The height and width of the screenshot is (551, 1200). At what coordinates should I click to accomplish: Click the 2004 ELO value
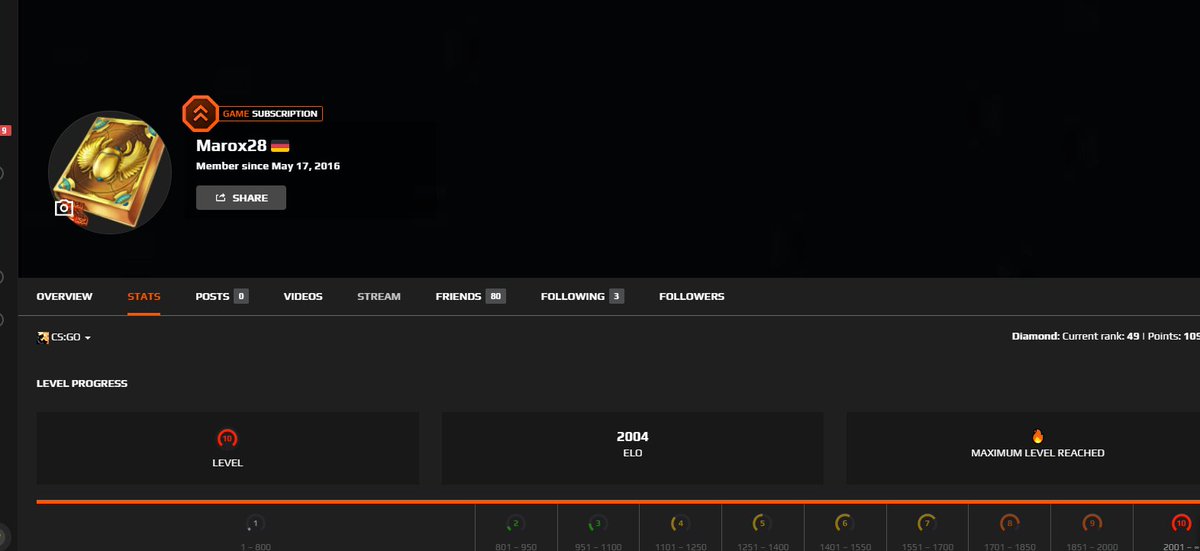(x=632, y=437)
